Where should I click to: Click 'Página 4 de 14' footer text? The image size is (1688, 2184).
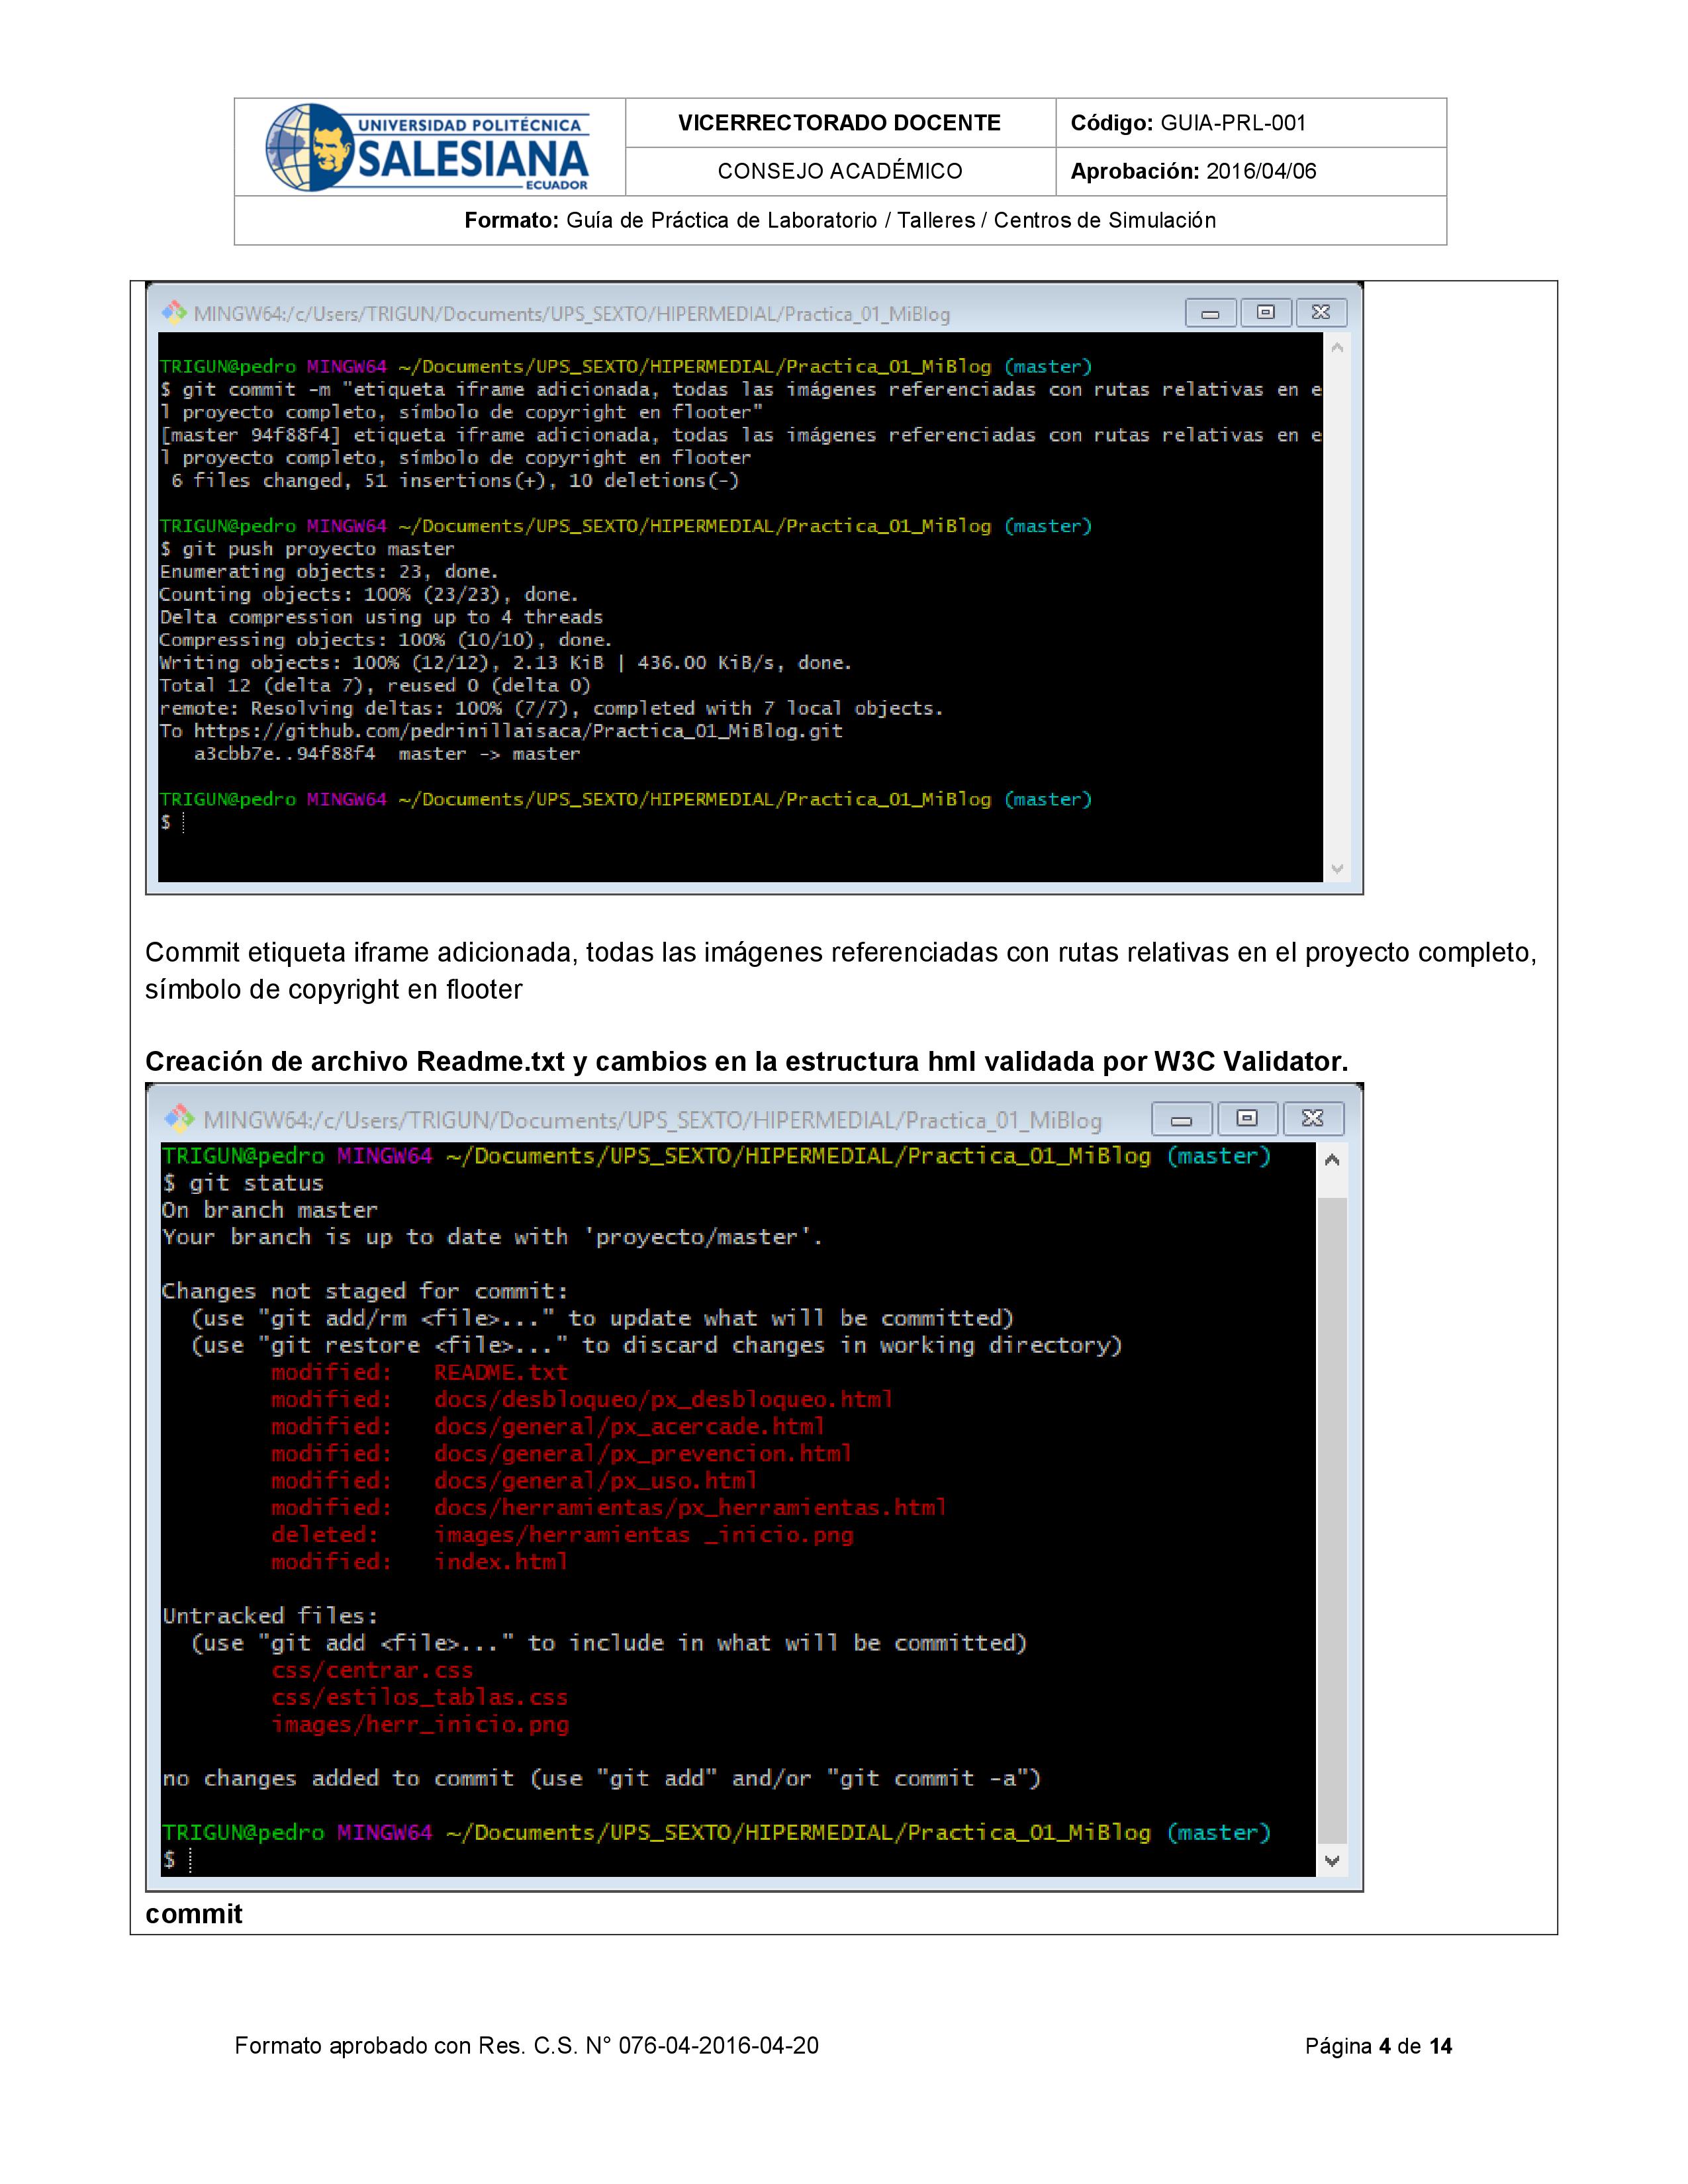tap(1378, 2046)
